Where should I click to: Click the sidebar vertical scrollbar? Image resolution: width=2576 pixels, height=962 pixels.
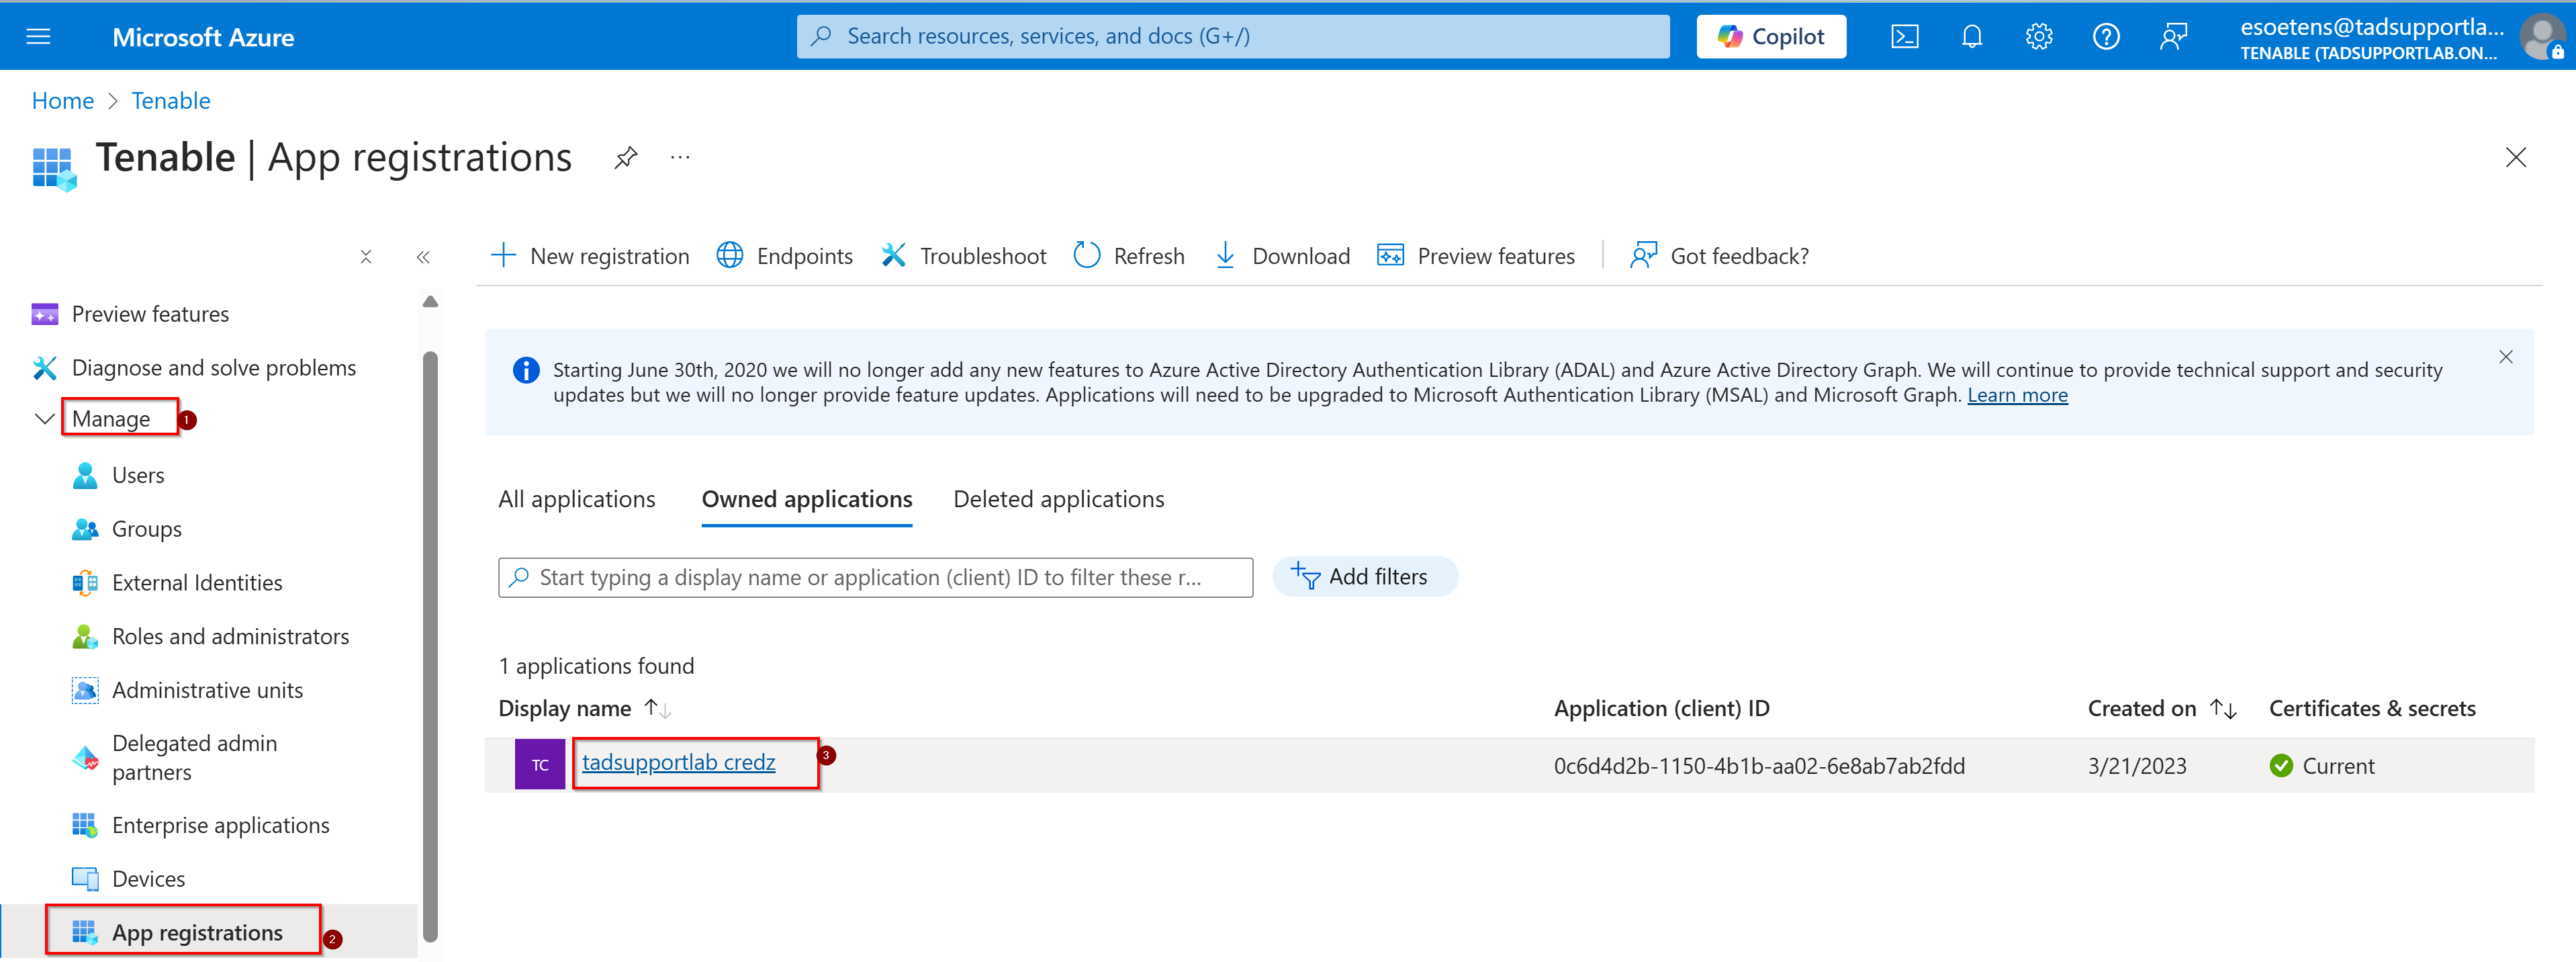430,646
